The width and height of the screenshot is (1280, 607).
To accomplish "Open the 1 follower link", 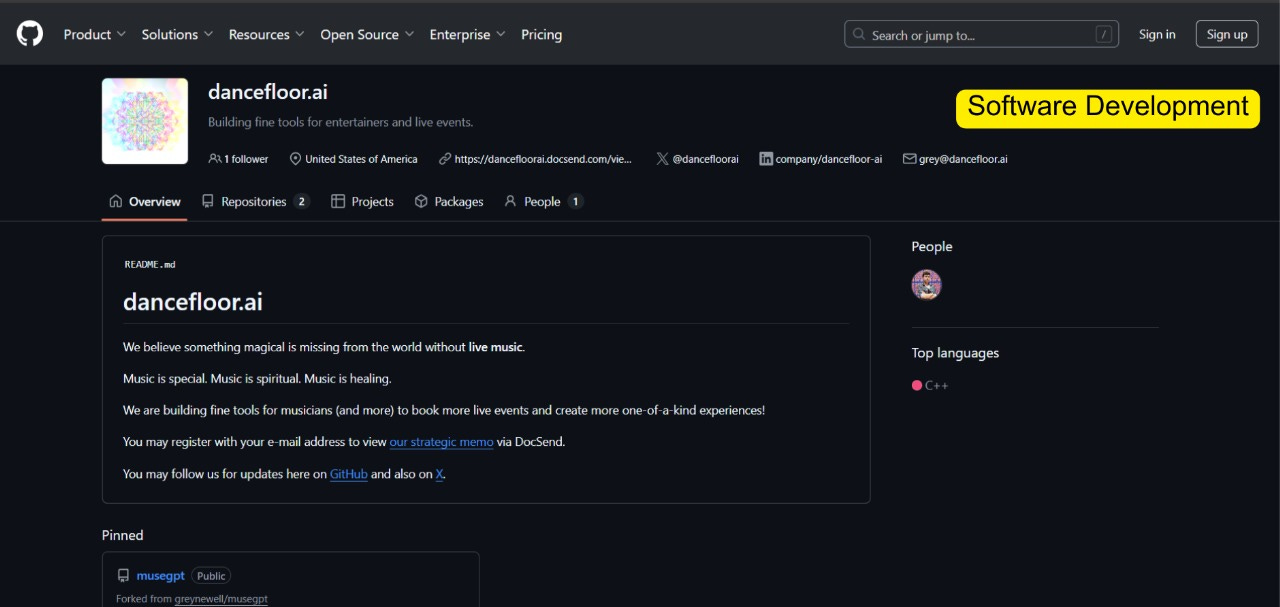I will pyautogui.click(x=246, y=159).
